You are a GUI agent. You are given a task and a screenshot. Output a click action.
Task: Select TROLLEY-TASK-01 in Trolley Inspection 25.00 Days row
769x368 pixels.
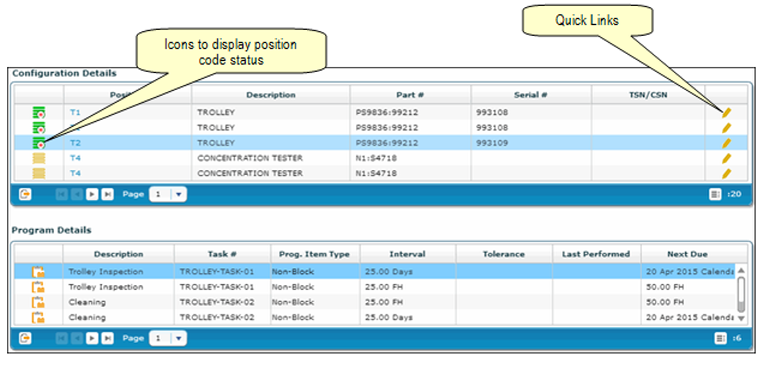(x=217, y=272)
